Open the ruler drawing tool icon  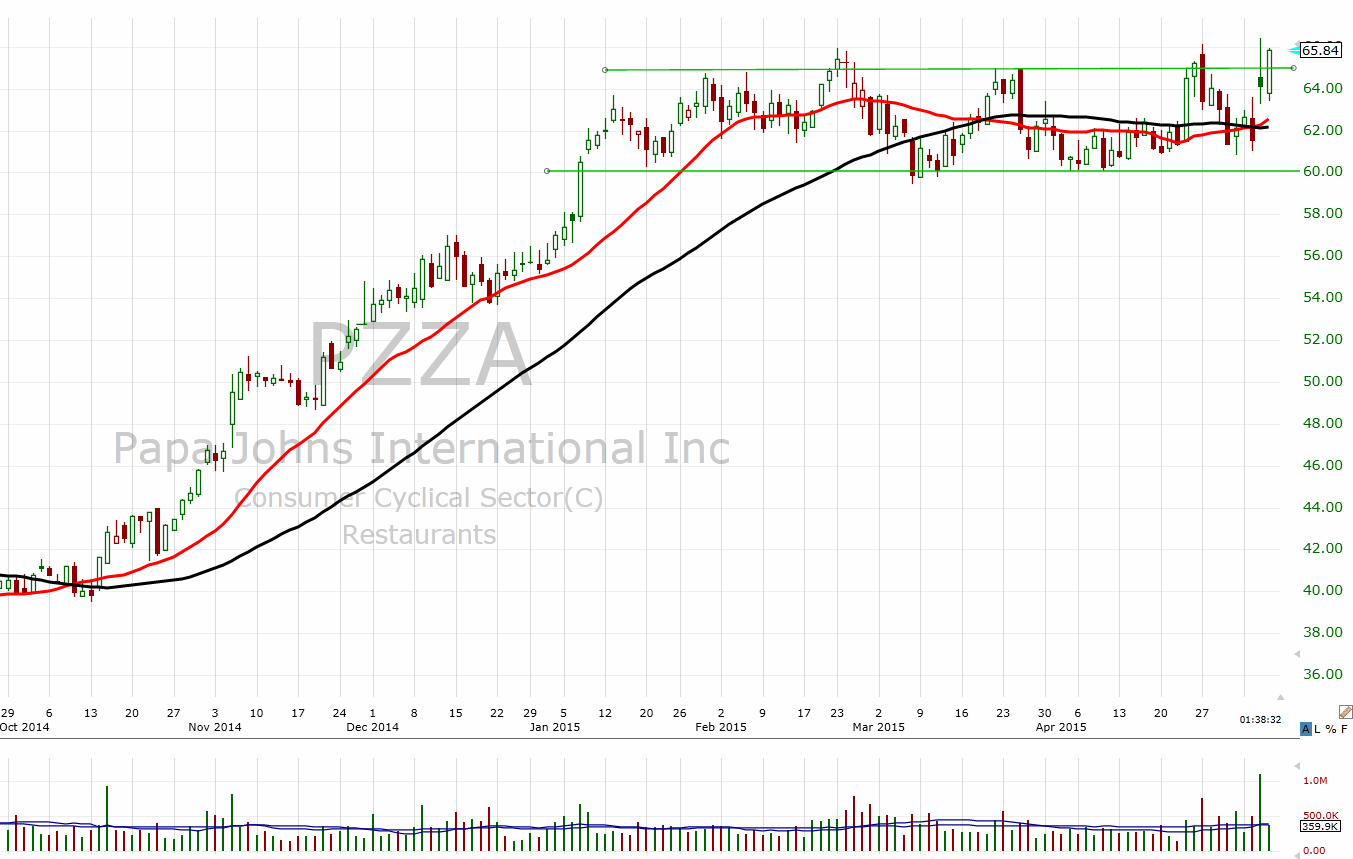[1346, 712]
